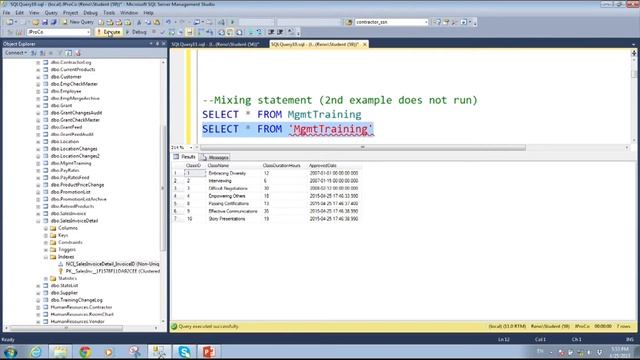Click the Refresh icon in Object Explorer toolbar
The width and height of the screenshot is (640, 360).
[x=69, y=53]
